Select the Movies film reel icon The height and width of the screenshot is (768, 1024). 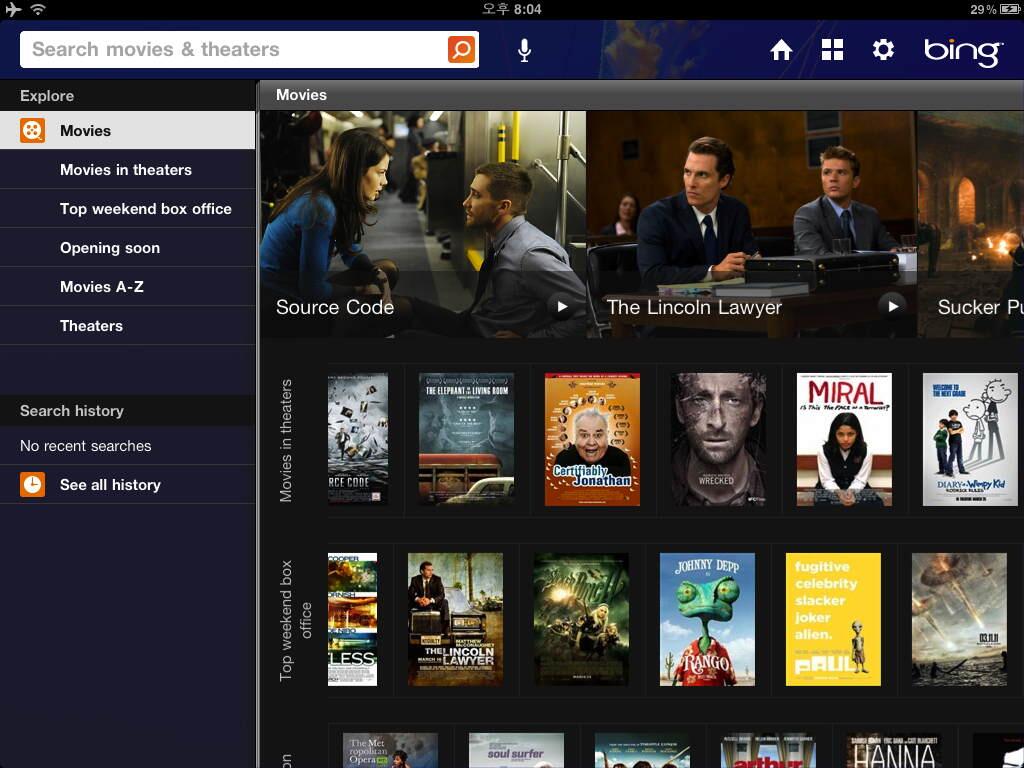(31, 131)
